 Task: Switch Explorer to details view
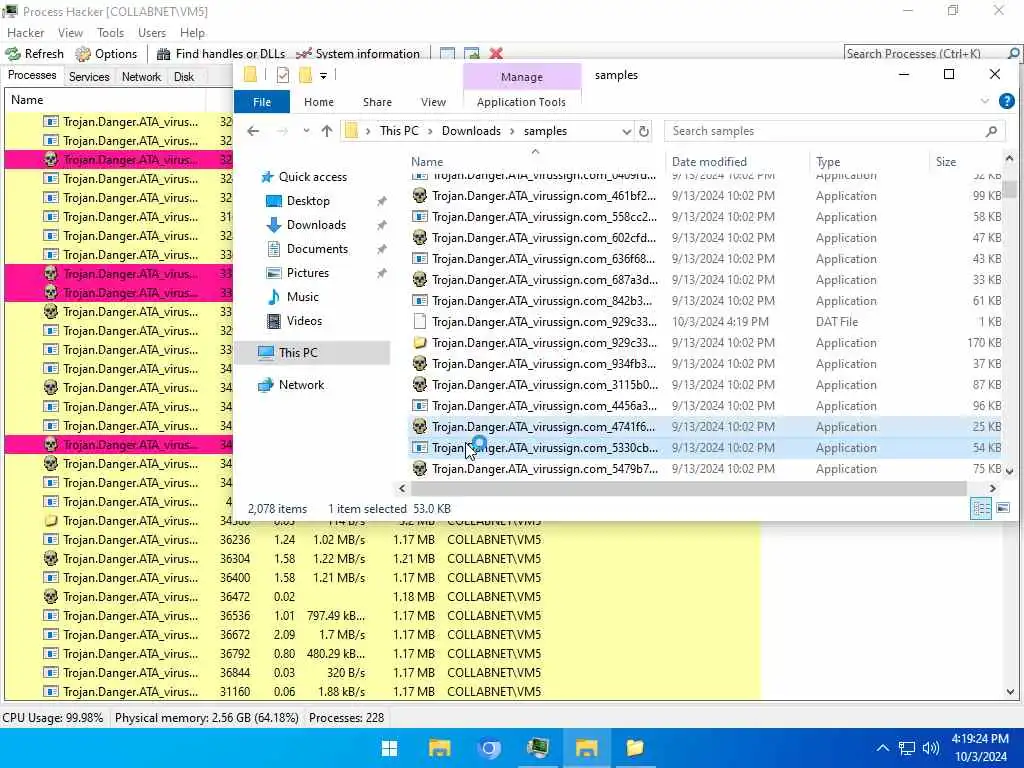coord(981,509)
